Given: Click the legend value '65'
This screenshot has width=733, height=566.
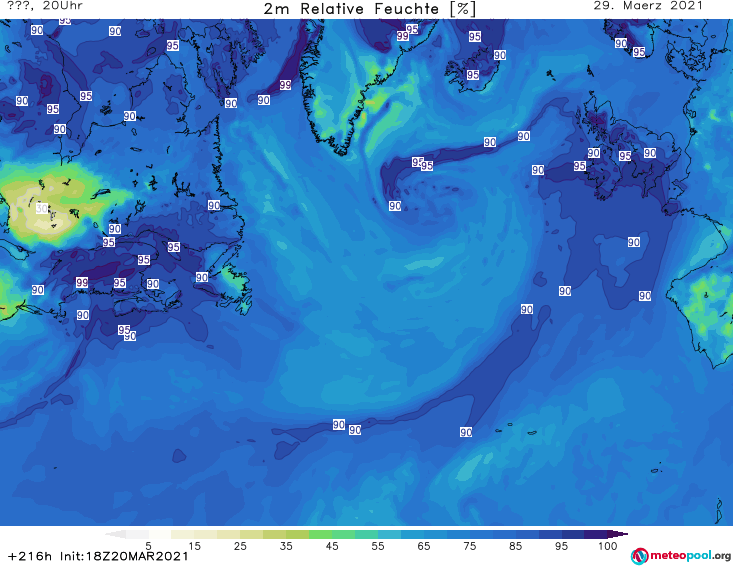Looking at the screenshot, I should click(424, 545).
